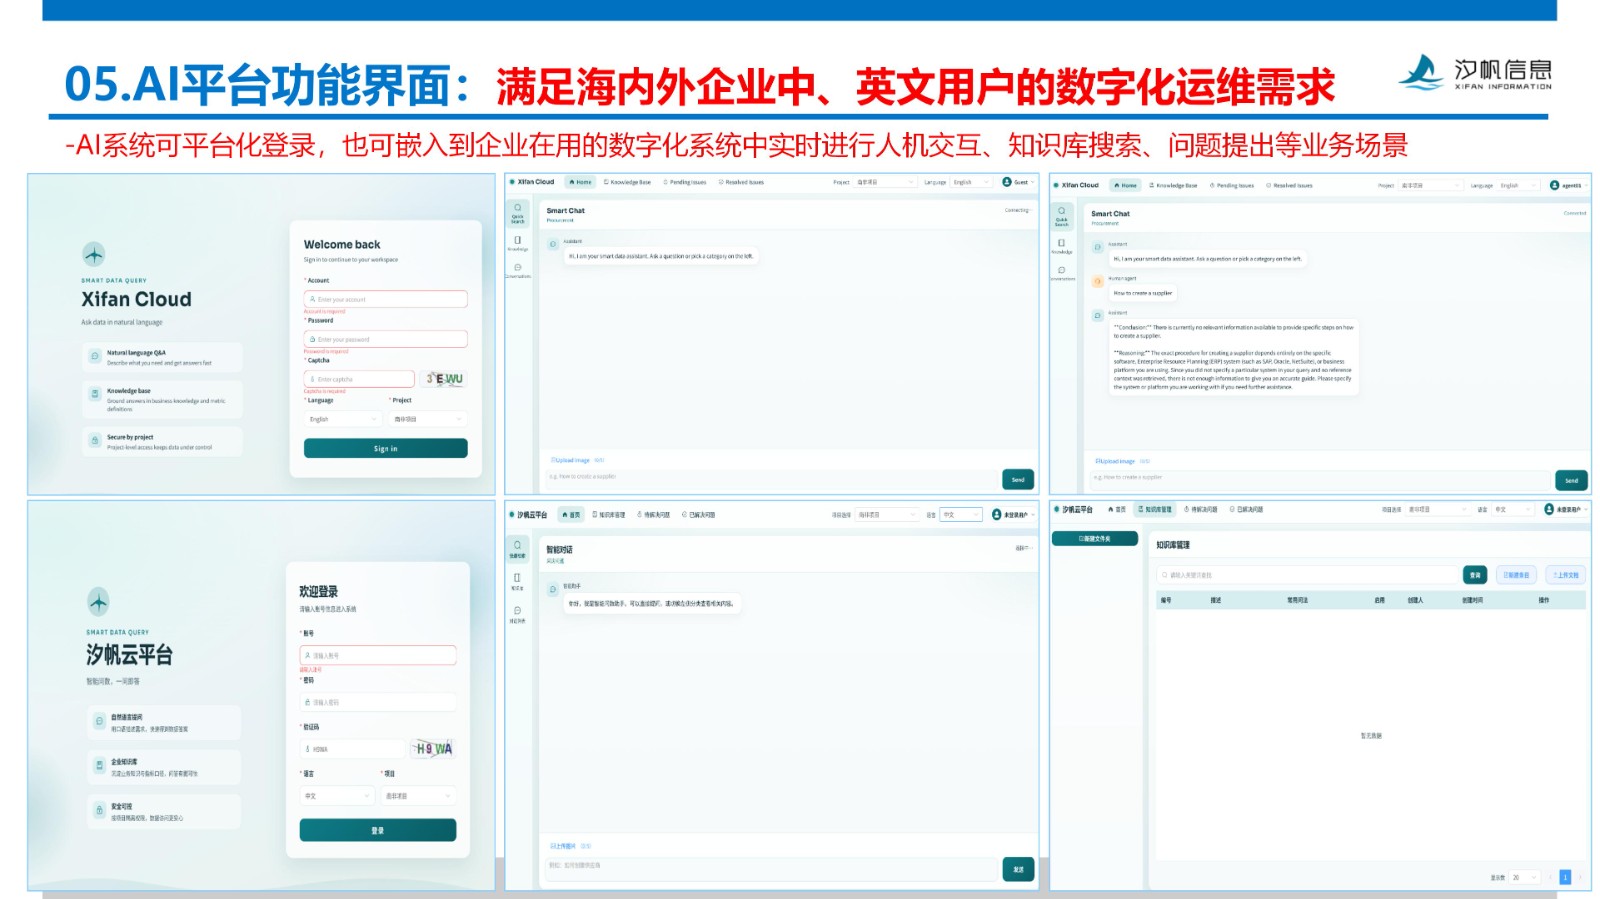Click the "How to create a supplier" chat message

(x=1143, y=293)
